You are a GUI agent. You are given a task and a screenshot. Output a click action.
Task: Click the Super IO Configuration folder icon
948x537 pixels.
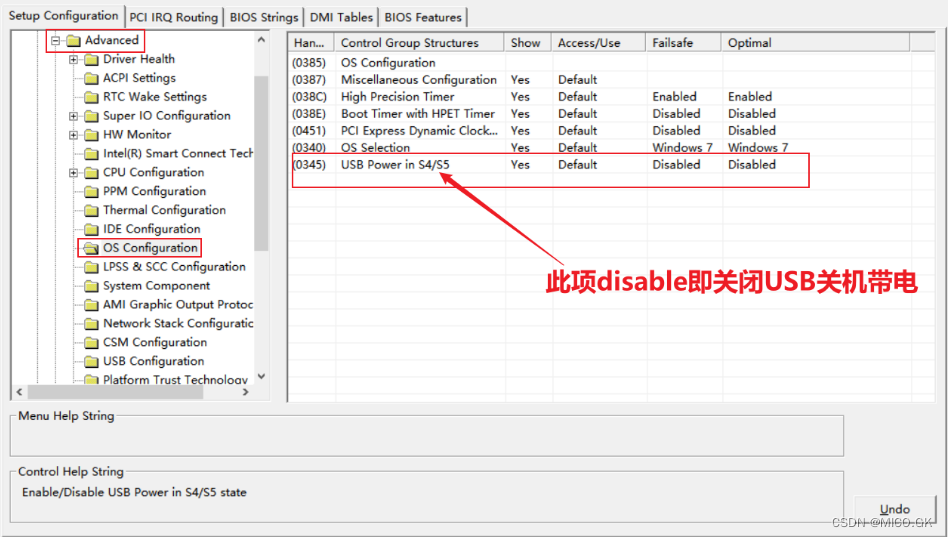(x=91, y=116)
